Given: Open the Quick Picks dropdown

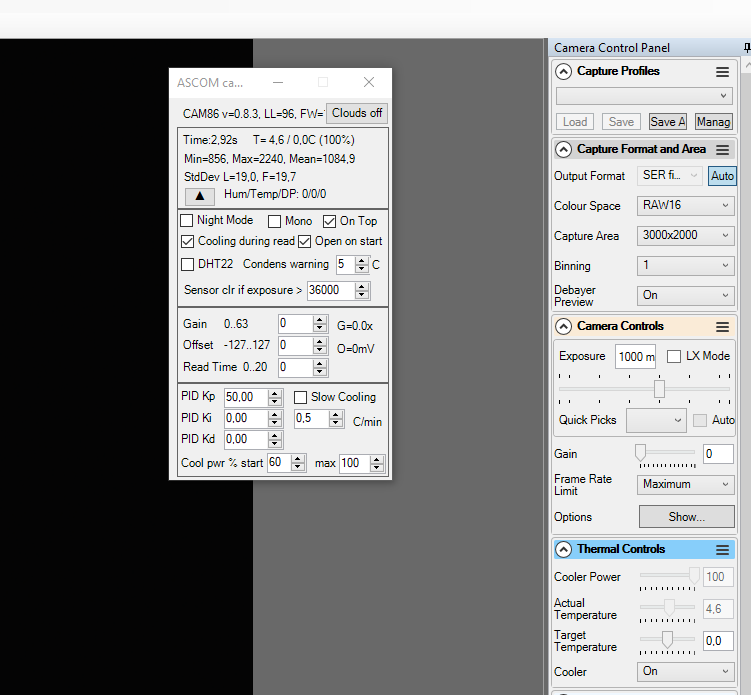Looking at the screenshot, I should pos(656,421).
